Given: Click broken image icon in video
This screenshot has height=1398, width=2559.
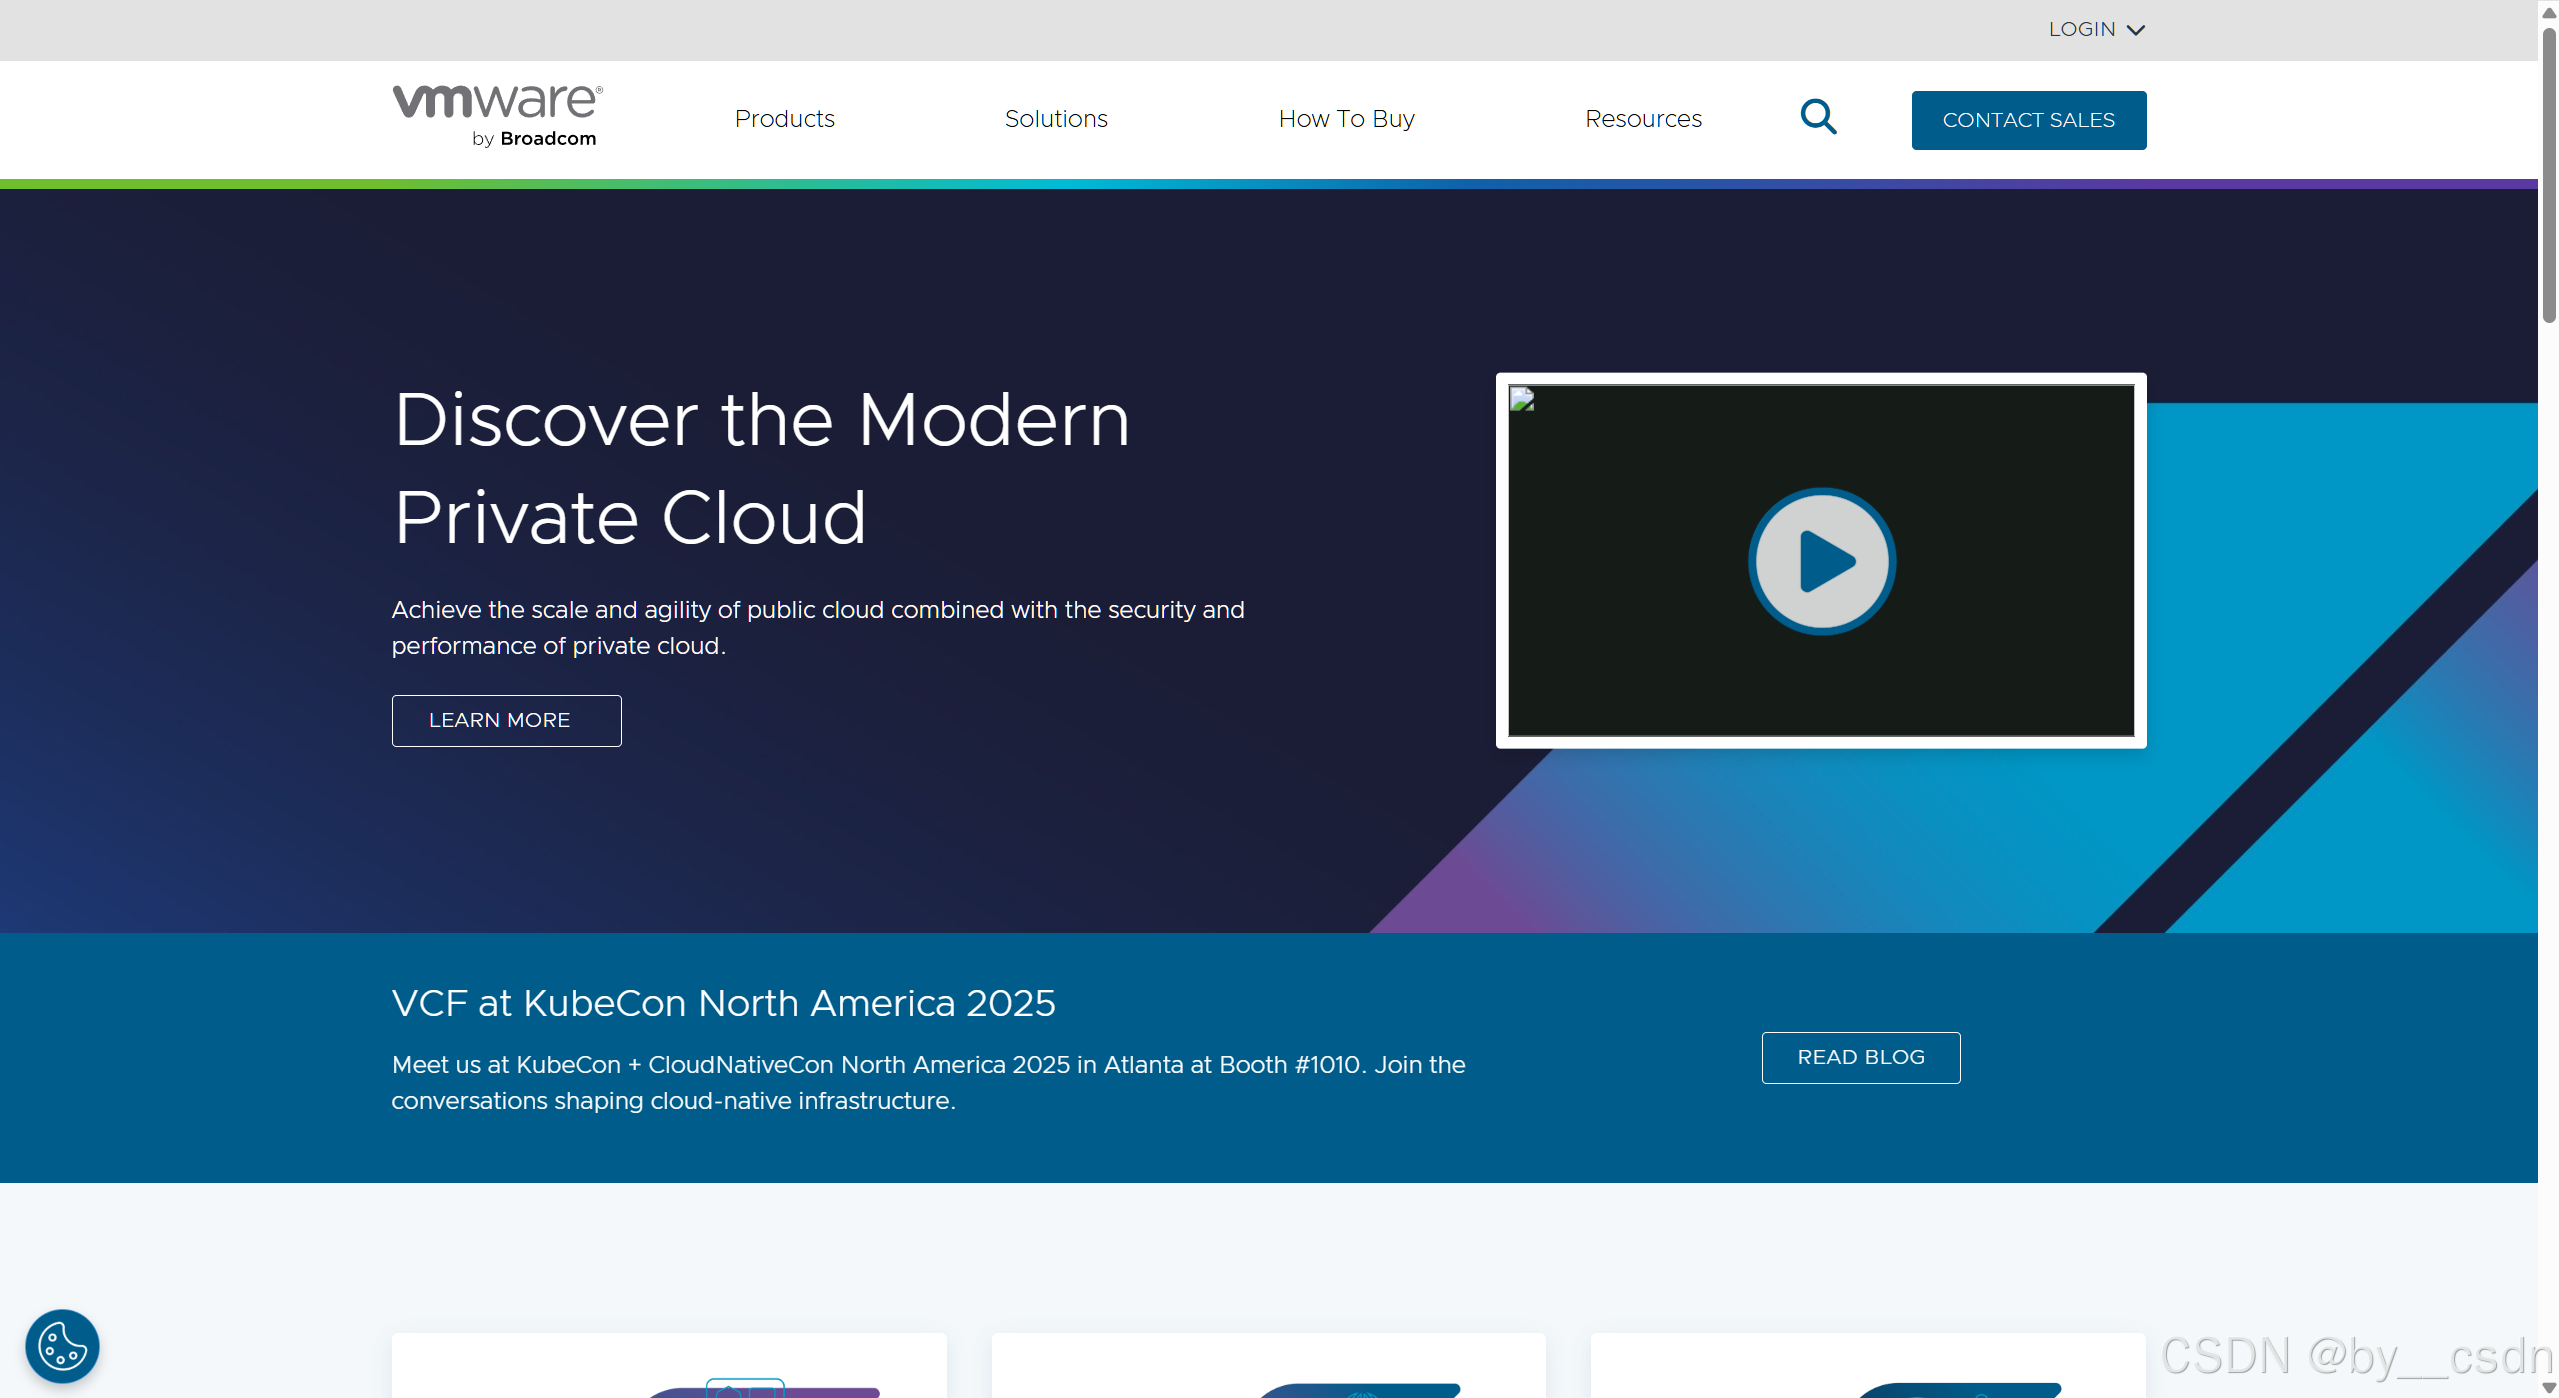Looking at the screenshot, I should click(1522, 400).
